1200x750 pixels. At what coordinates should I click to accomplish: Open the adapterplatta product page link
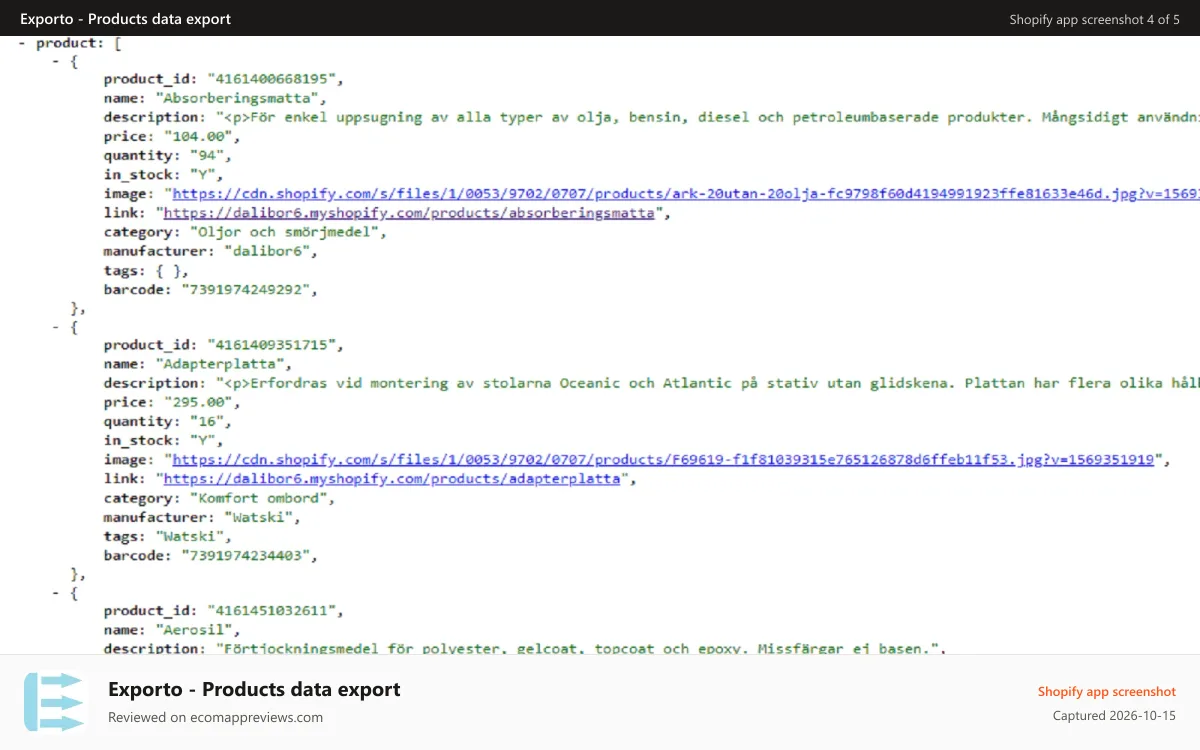point(393,479)
